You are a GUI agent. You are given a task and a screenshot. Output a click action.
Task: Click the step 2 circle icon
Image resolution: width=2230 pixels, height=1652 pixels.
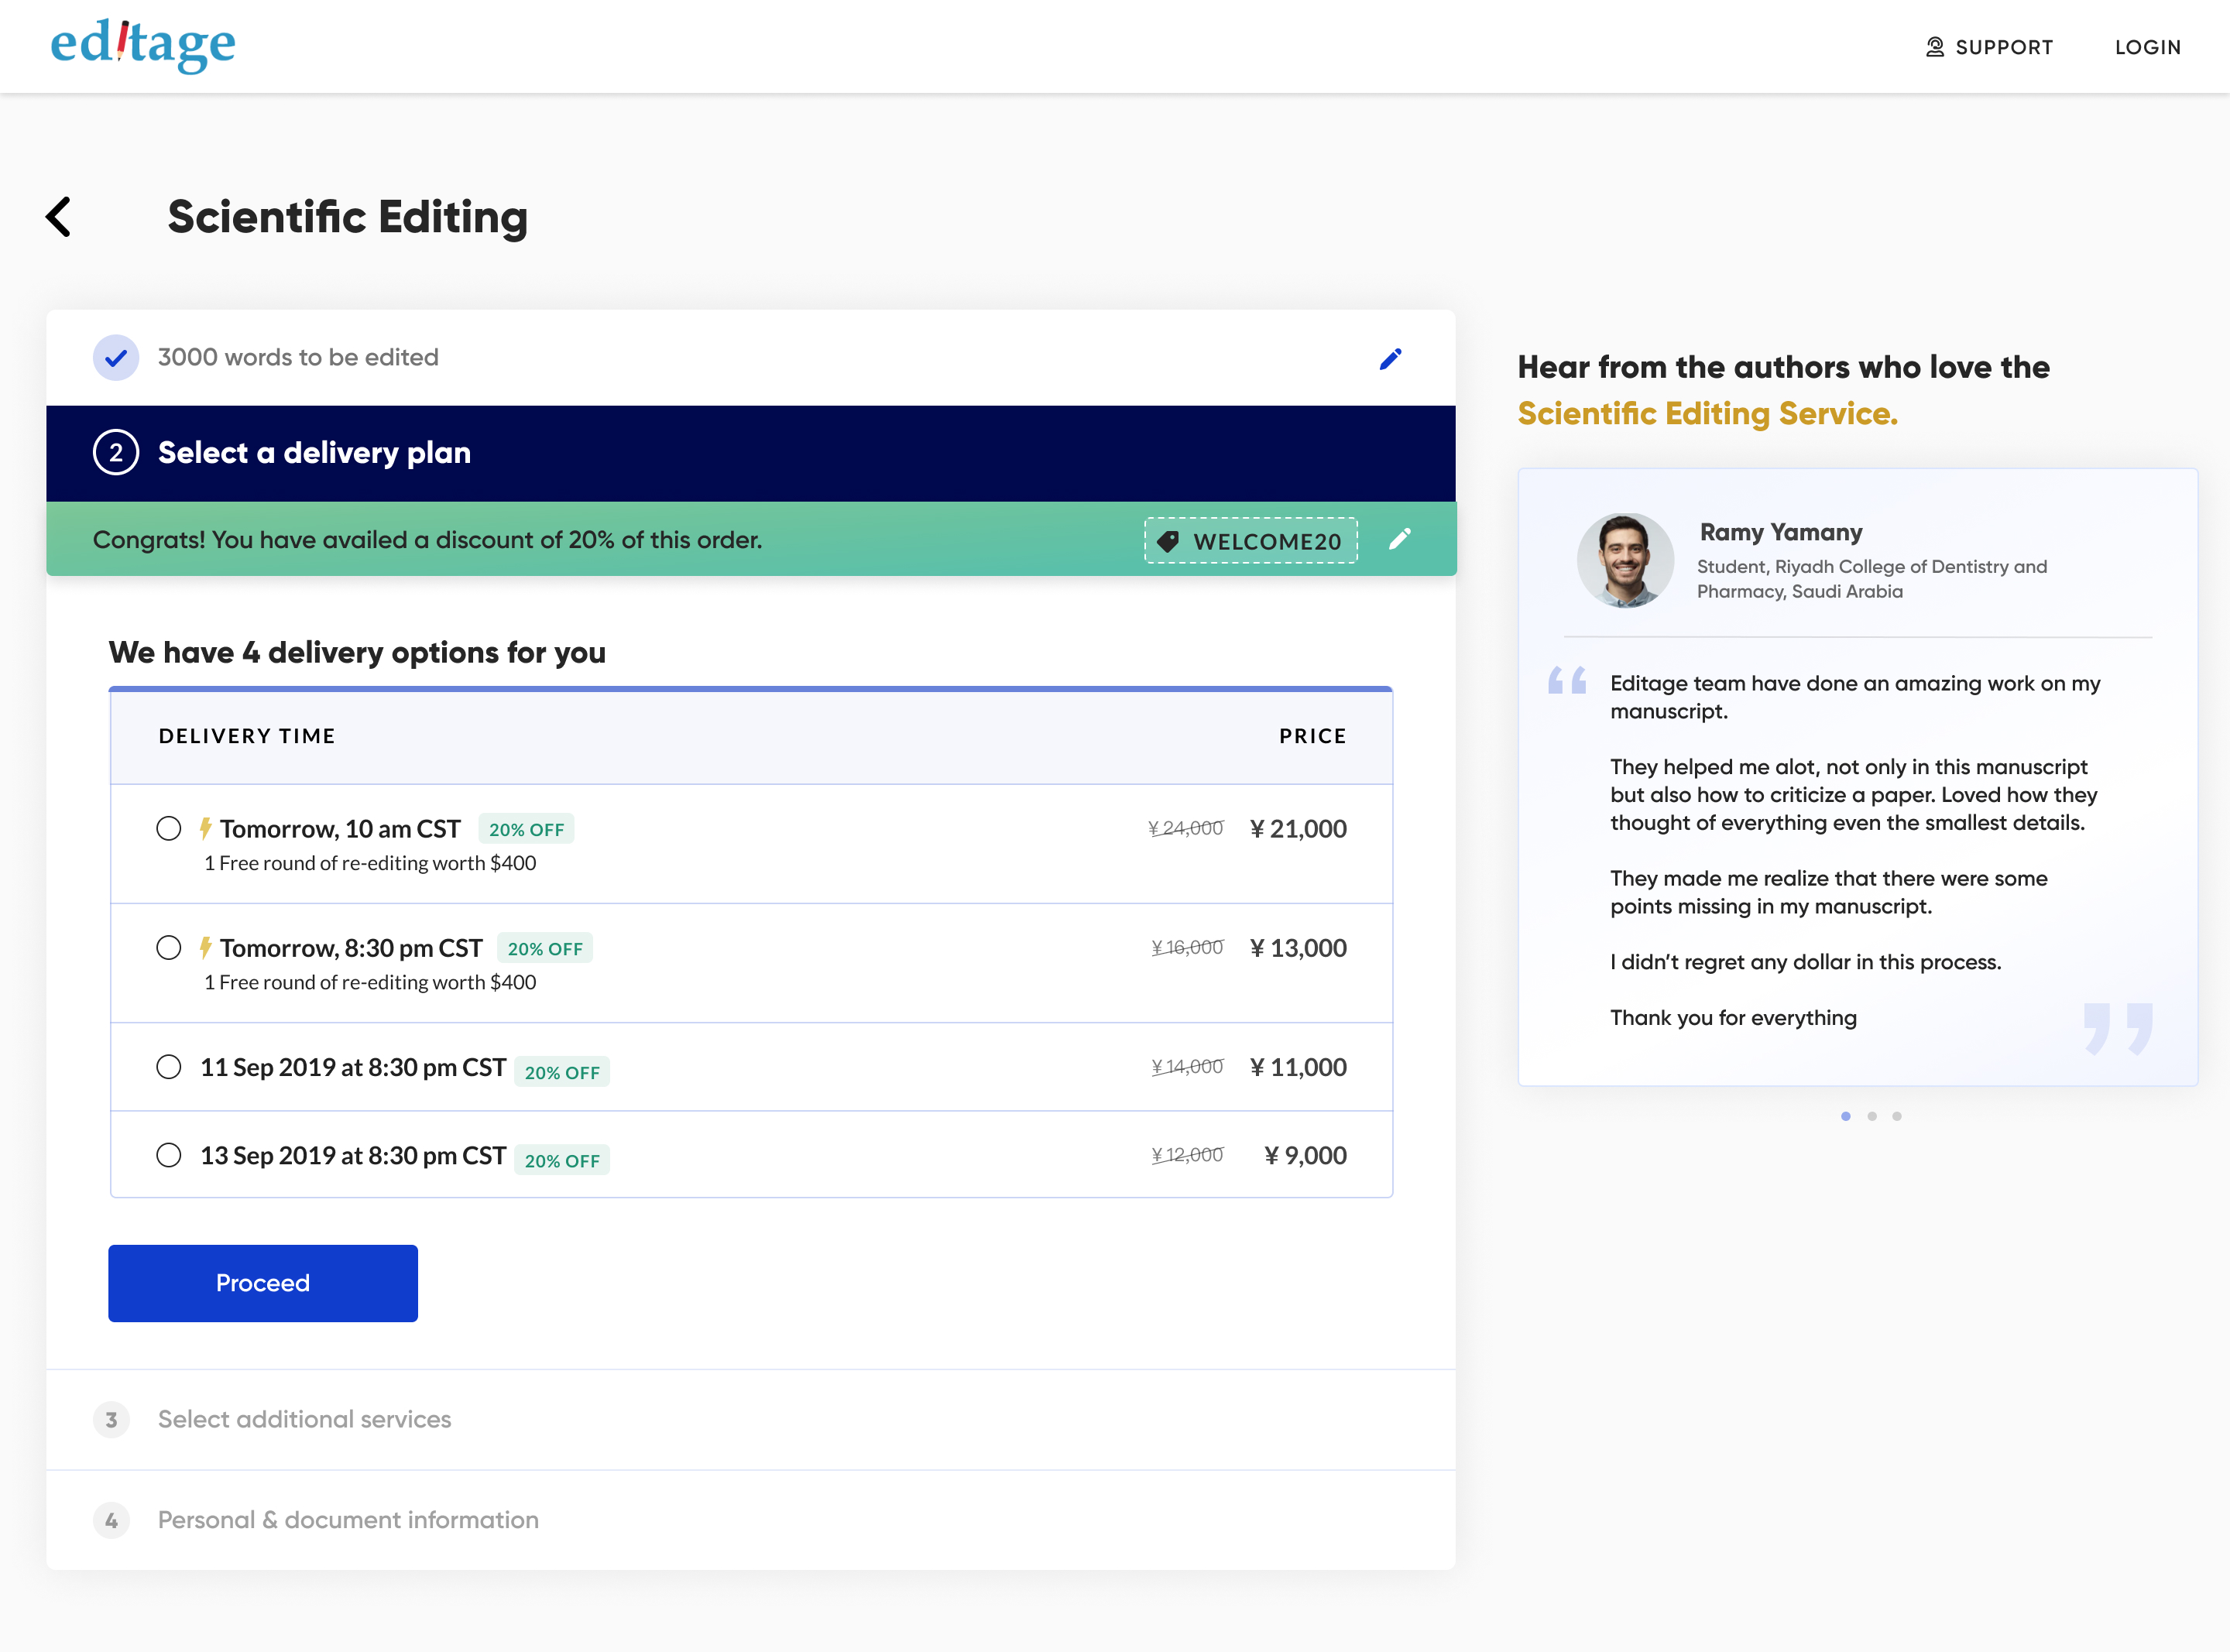pos(116,452)
